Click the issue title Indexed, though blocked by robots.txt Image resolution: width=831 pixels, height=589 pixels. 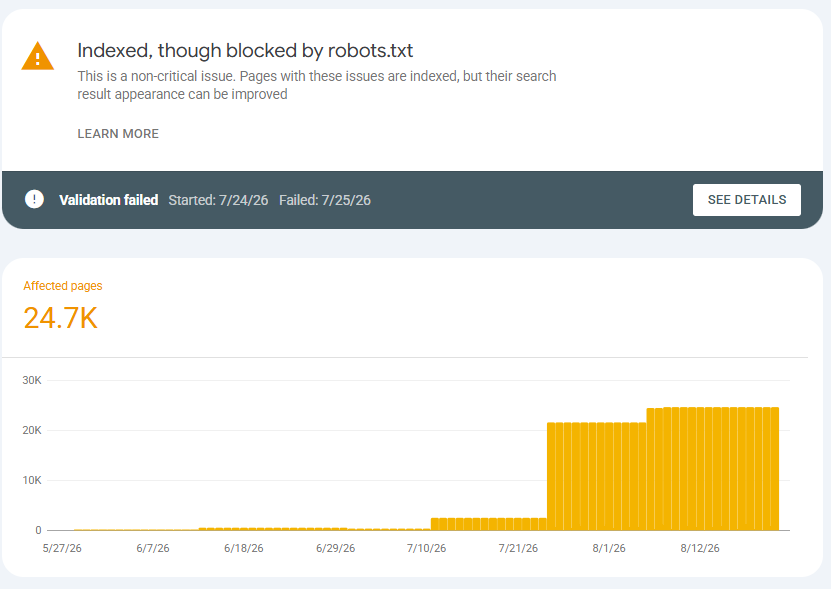click(245, 50)
